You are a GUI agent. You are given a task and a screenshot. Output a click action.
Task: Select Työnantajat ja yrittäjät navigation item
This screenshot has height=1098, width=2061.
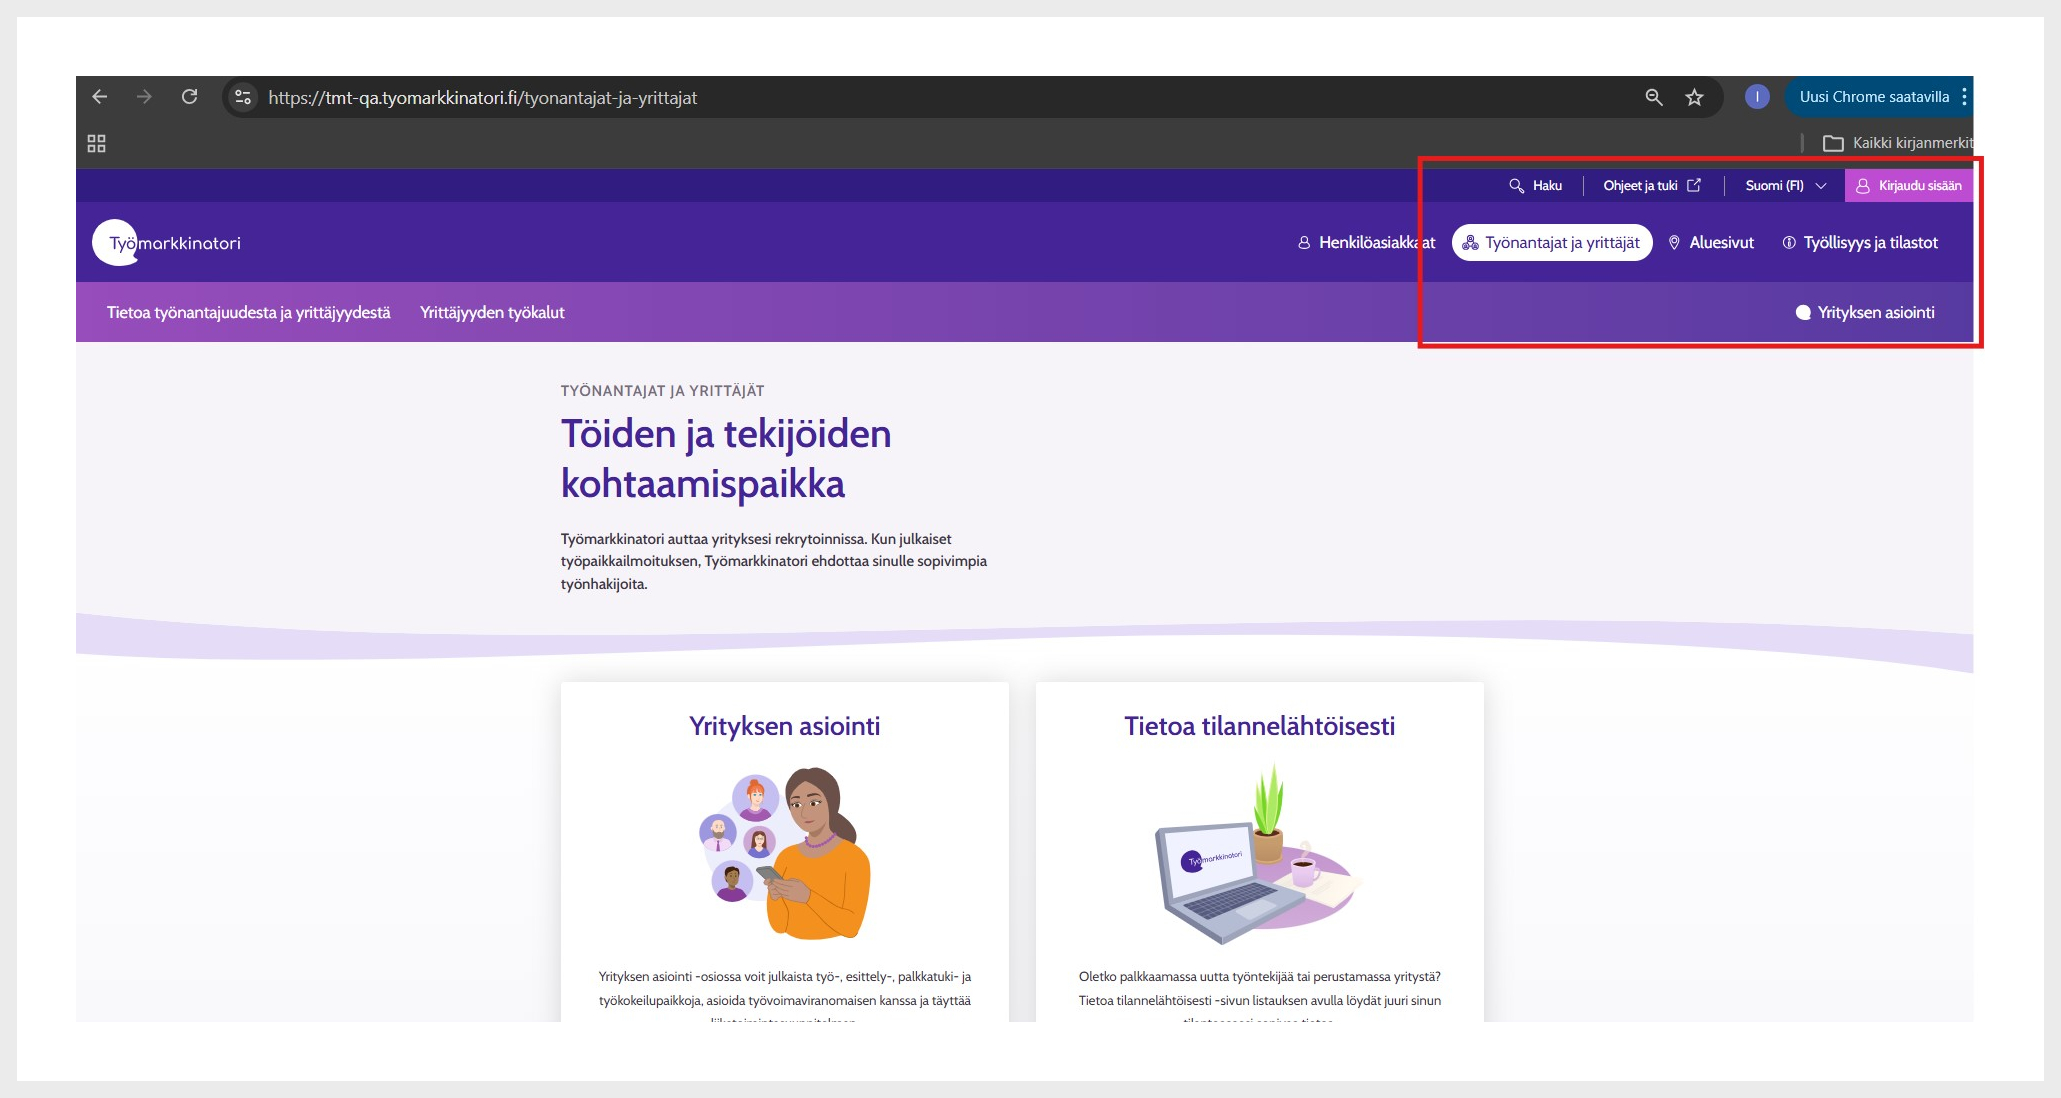tap(1552, 243)
